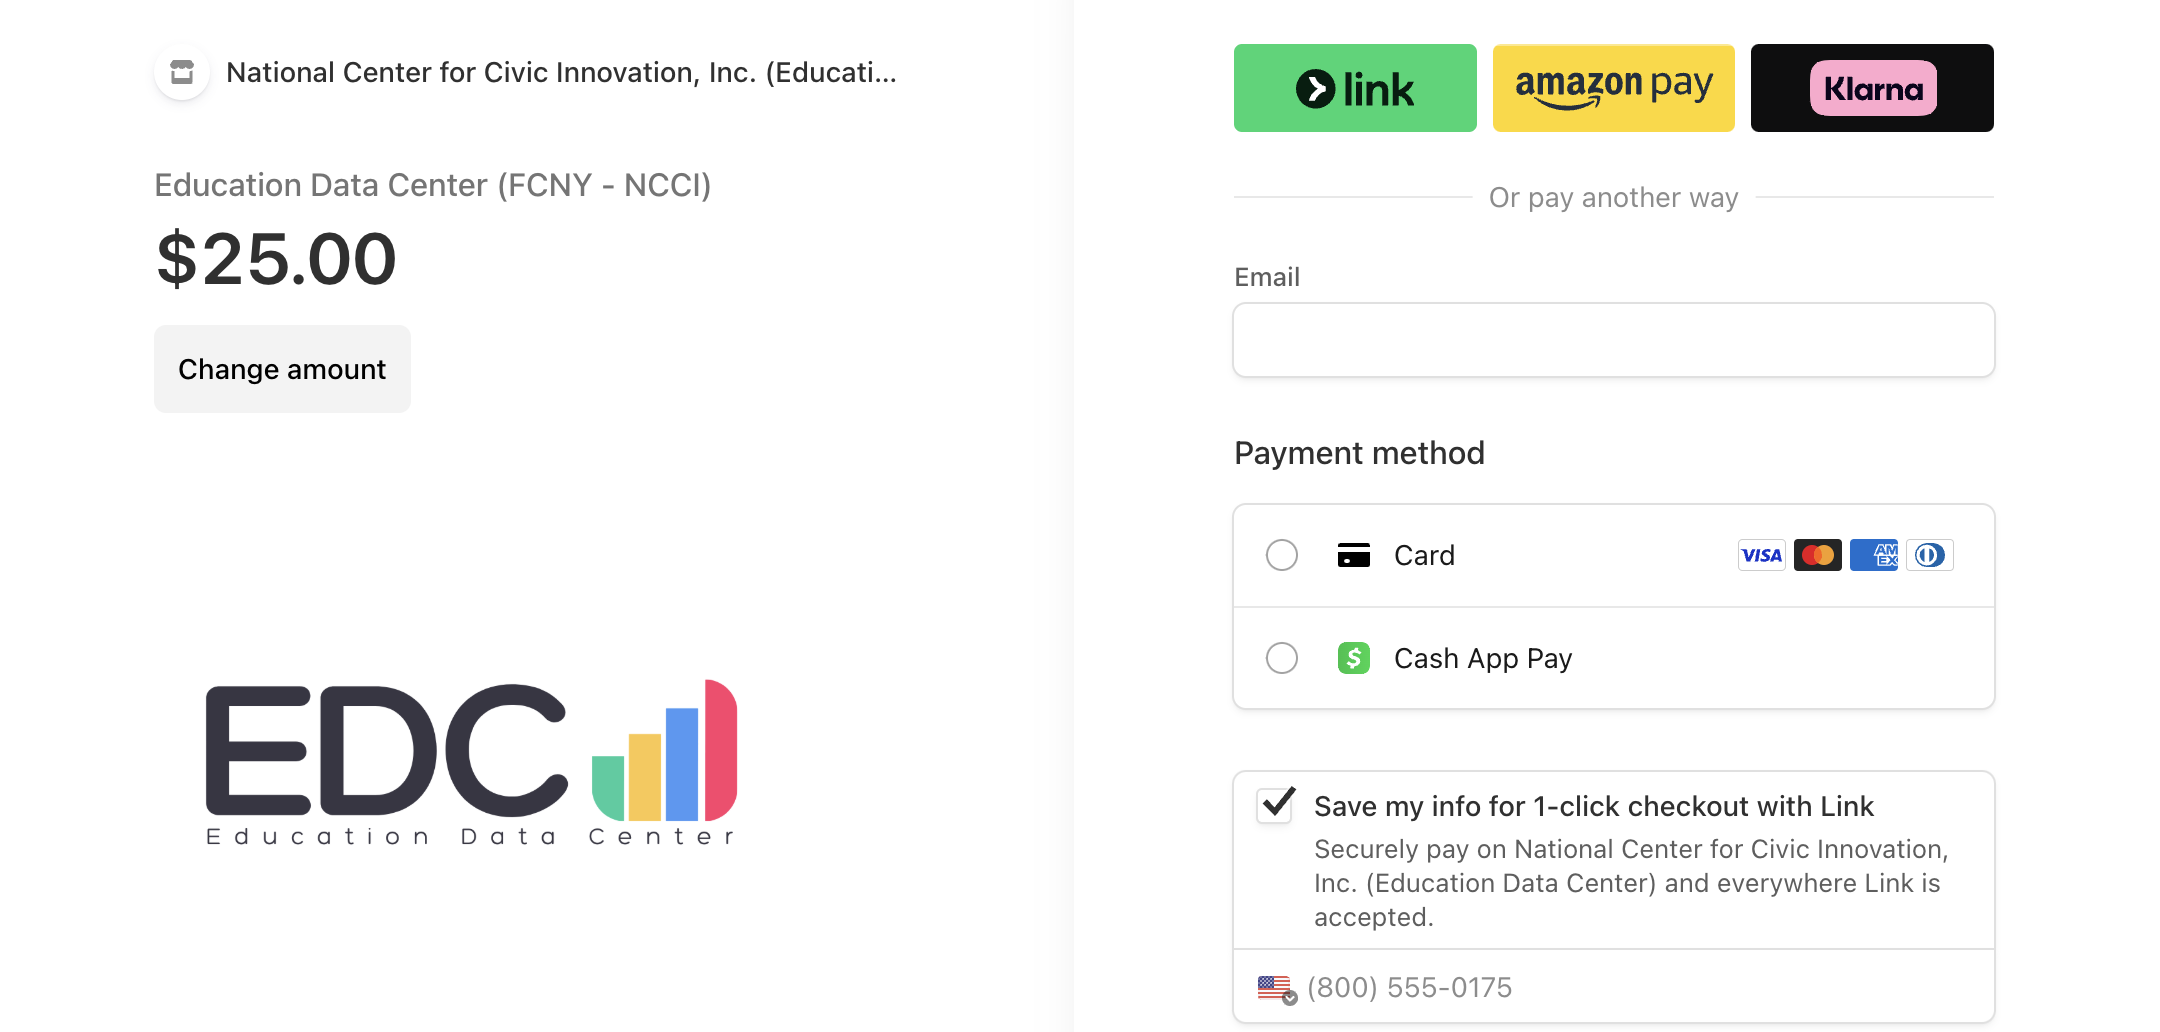
Task: Click the Mastercard logo icon
Action: coord(1817,555)
